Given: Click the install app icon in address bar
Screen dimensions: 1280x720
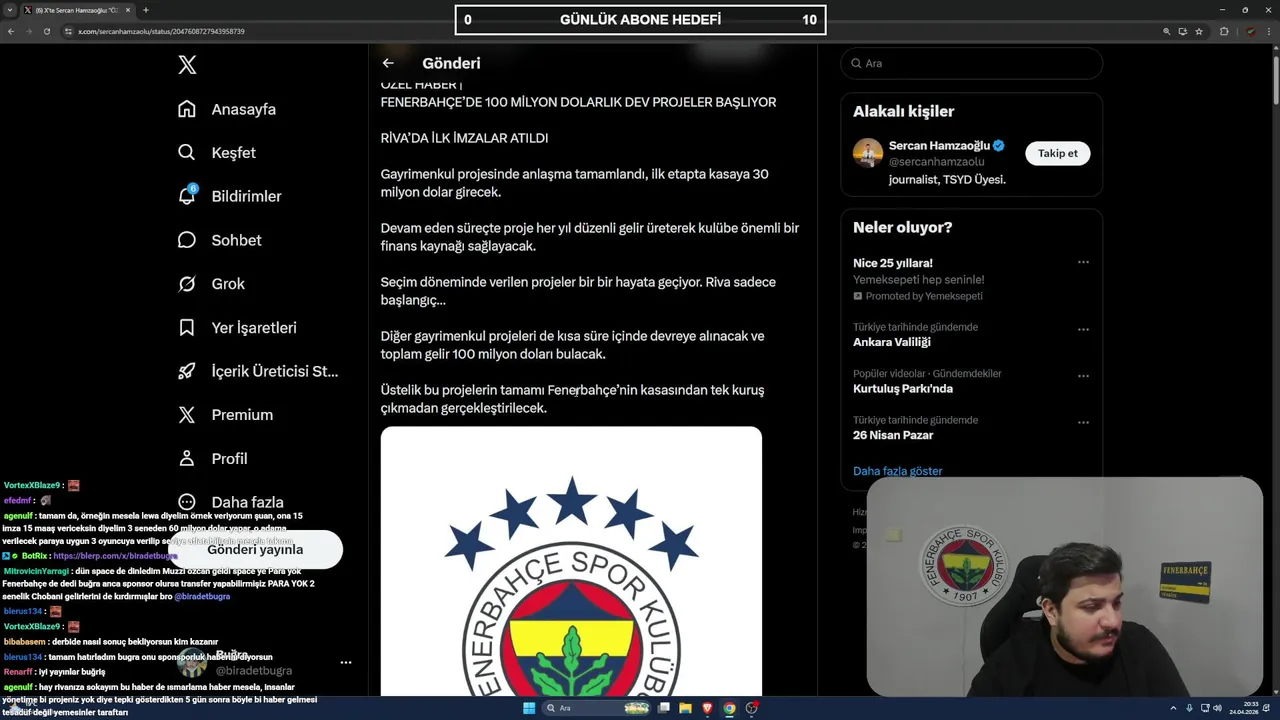Looking at the screenshot, I should coord(1183,31).
